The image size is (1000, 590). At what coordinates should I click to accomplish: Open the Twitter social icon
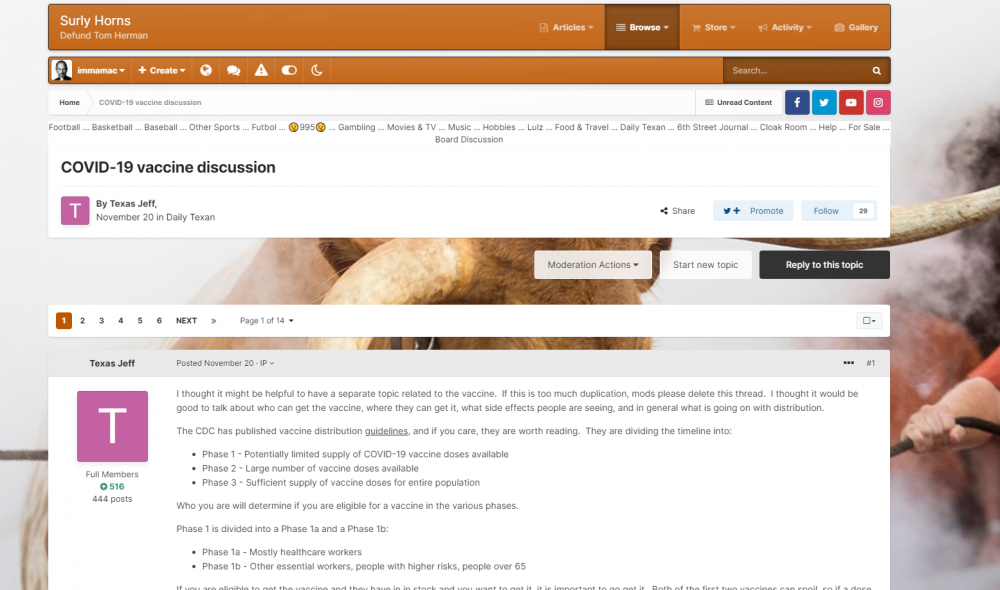click(x=824, y=102)
